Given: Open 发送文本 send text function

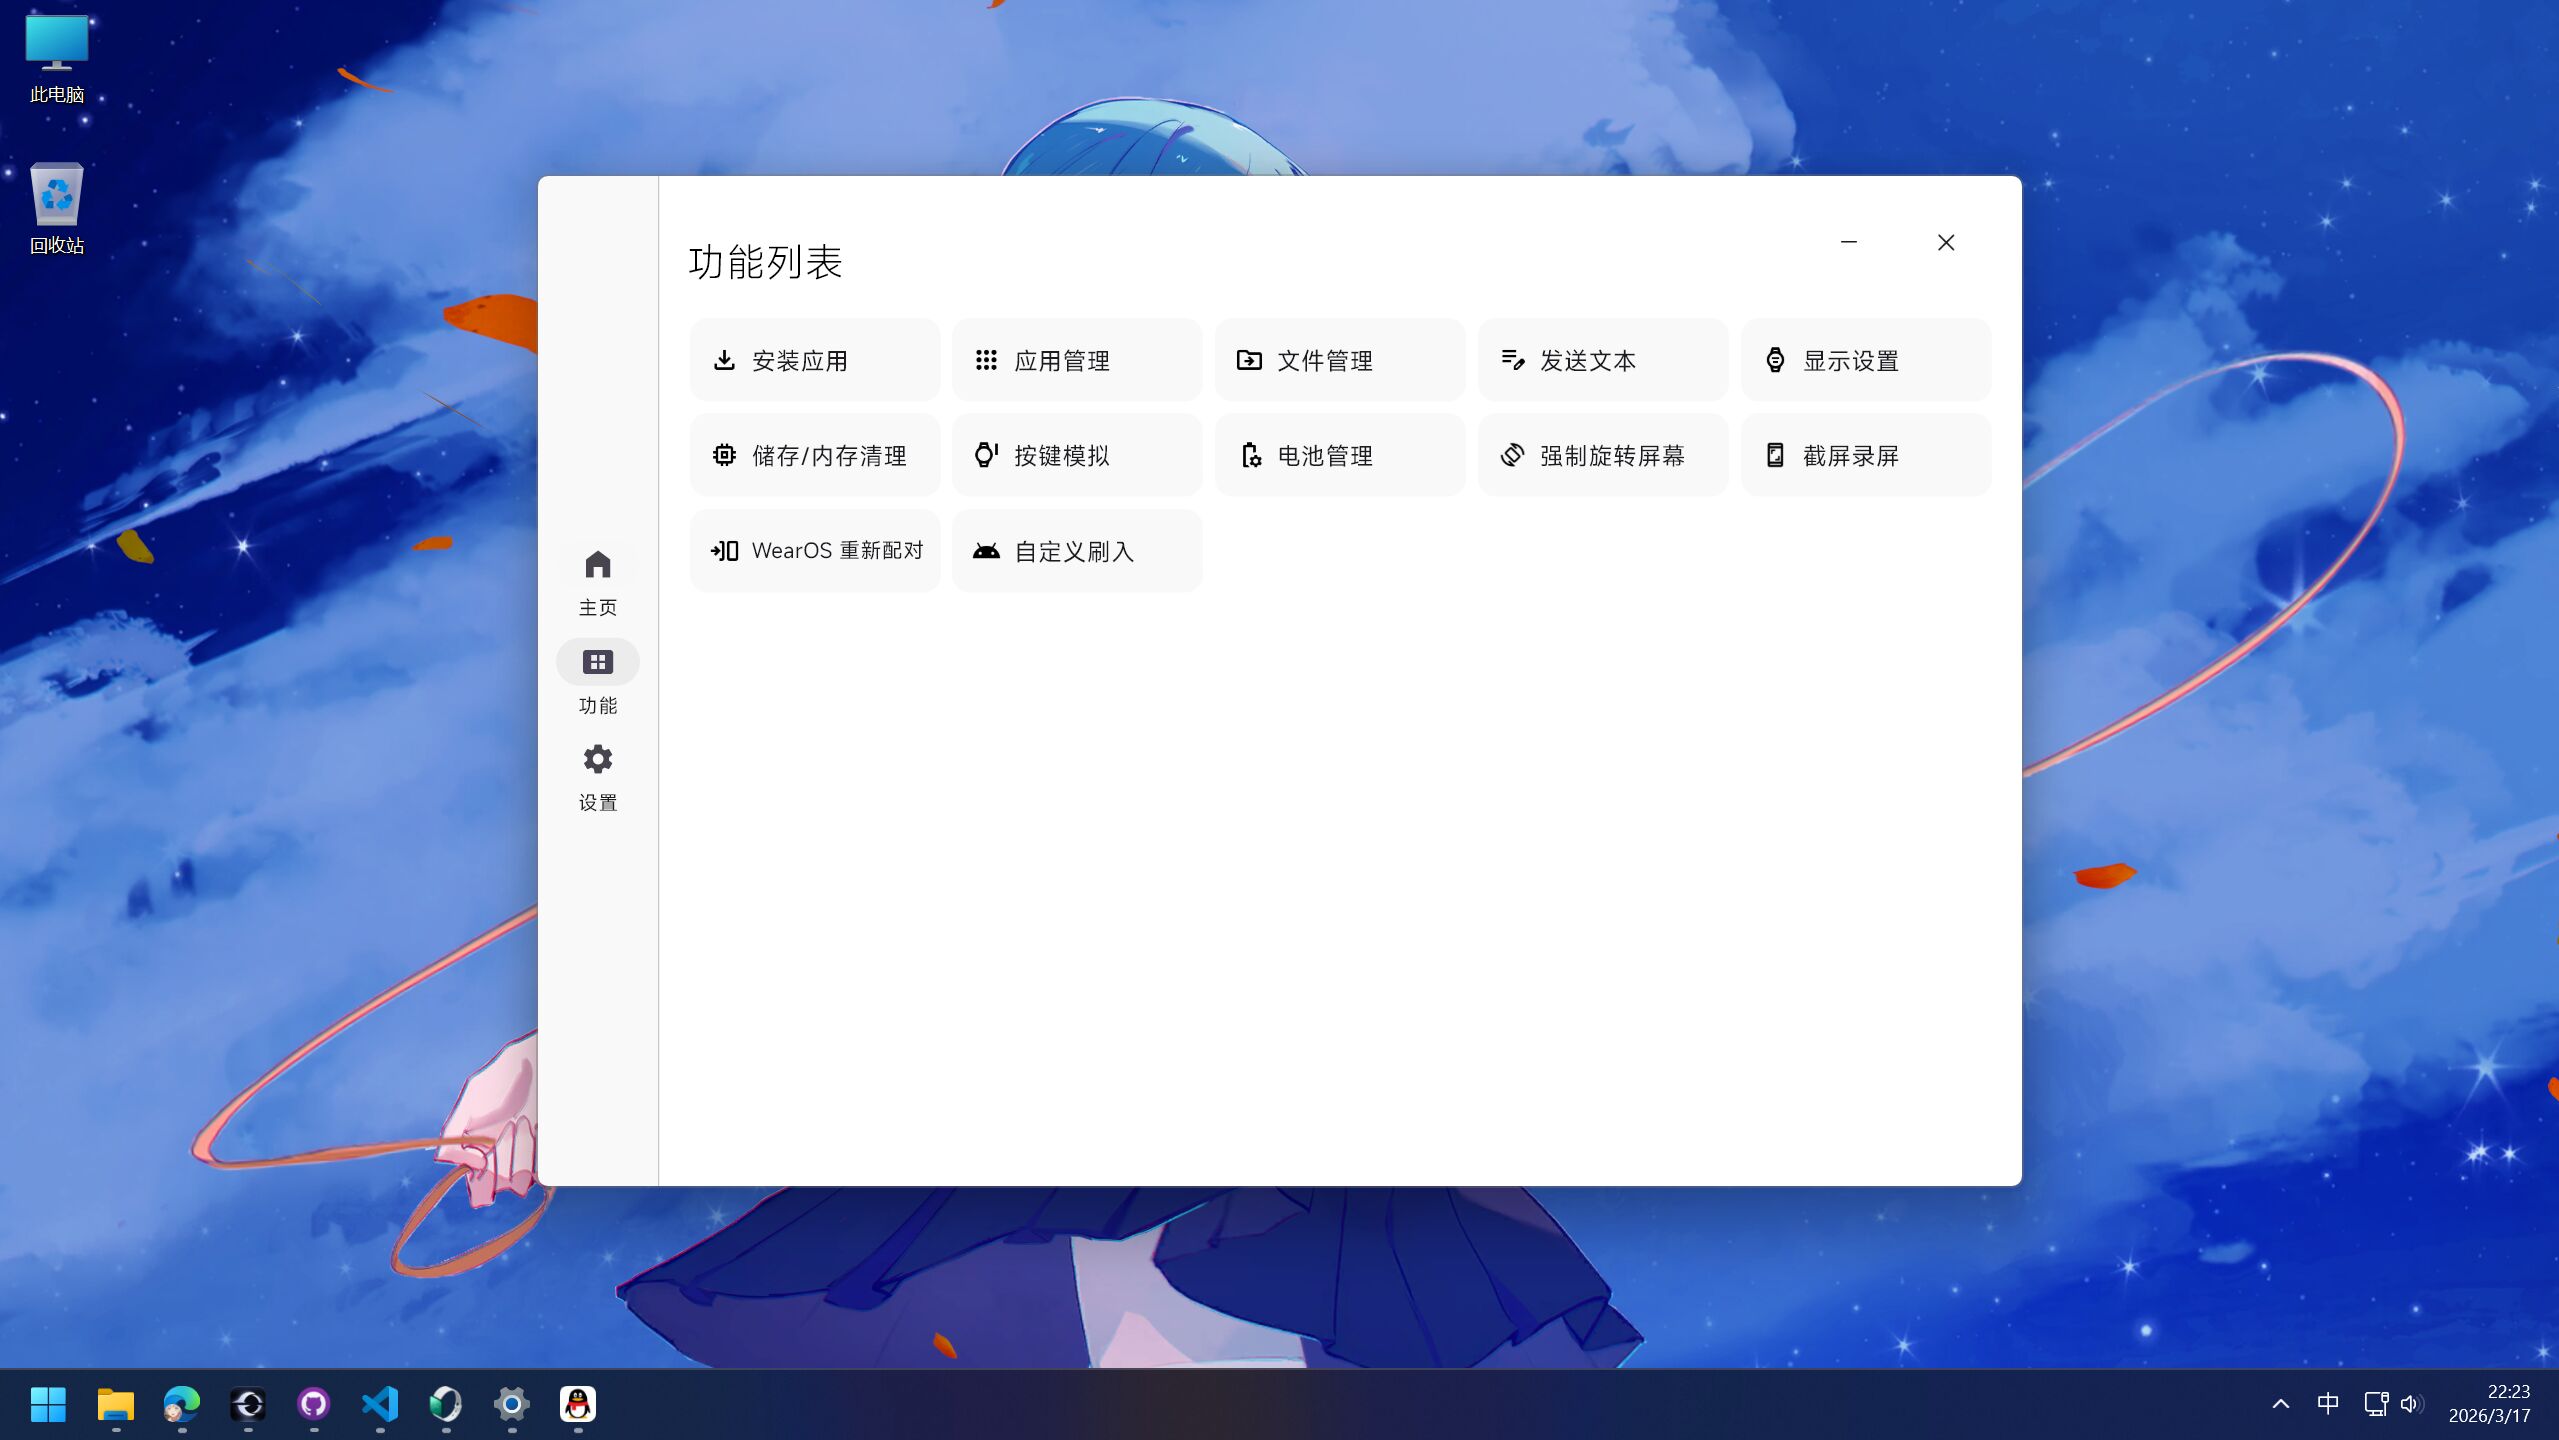Looking at the screenshot, I should (1602, 360).
